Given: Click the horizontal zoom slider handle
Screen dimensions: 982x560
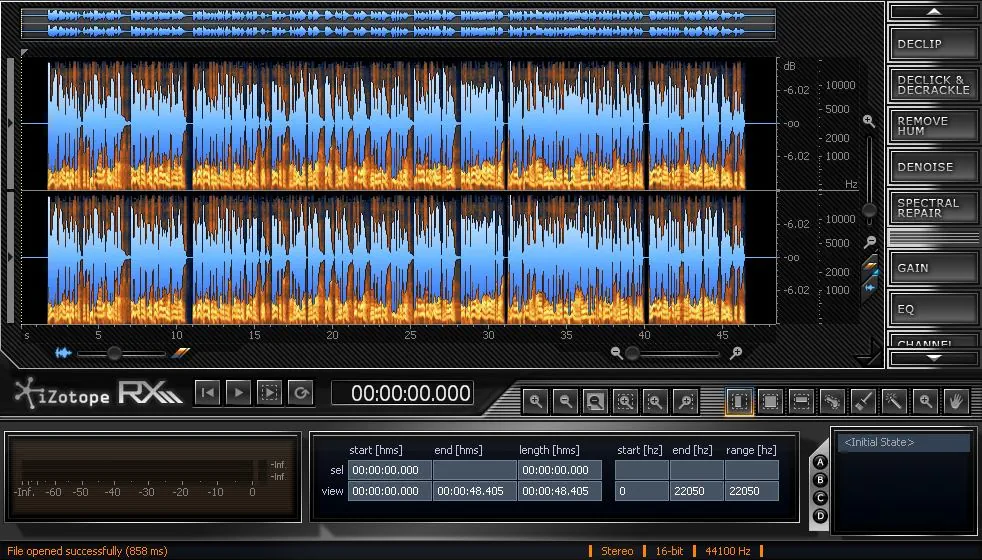Looking at the screenshot, I should [633, 354].
